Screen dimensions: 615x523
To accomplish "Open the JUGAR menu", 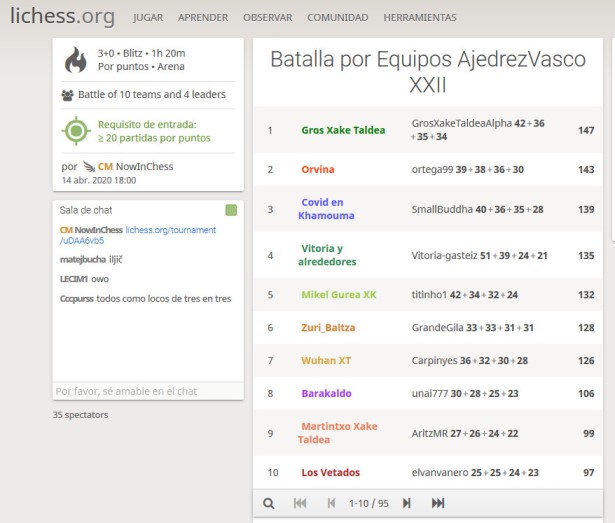I will coord(148,18).
